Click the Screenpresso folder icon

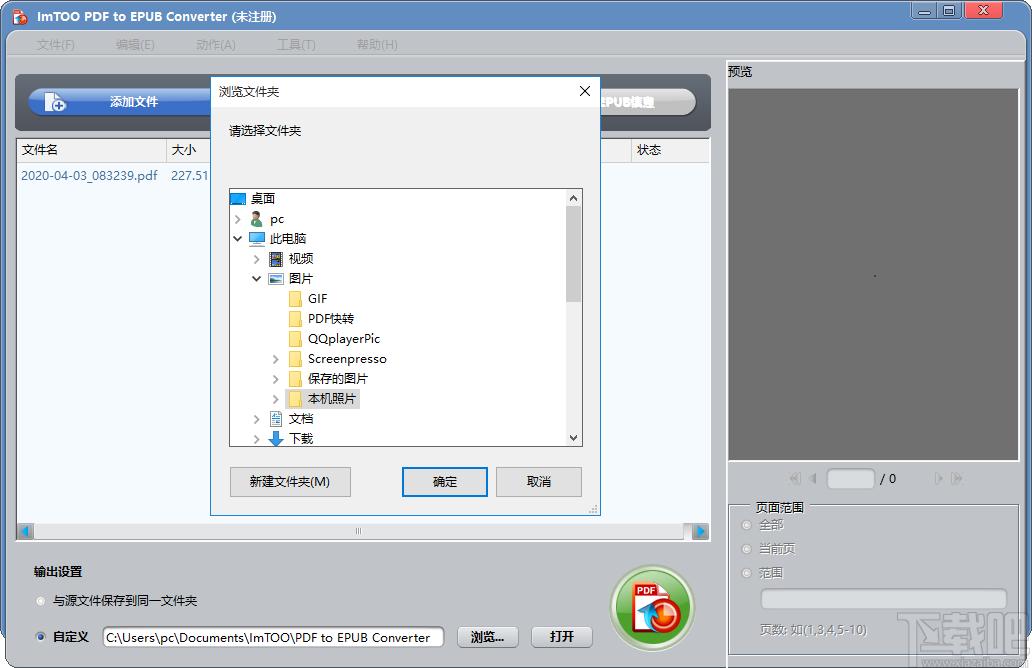[x=296, y=359]
